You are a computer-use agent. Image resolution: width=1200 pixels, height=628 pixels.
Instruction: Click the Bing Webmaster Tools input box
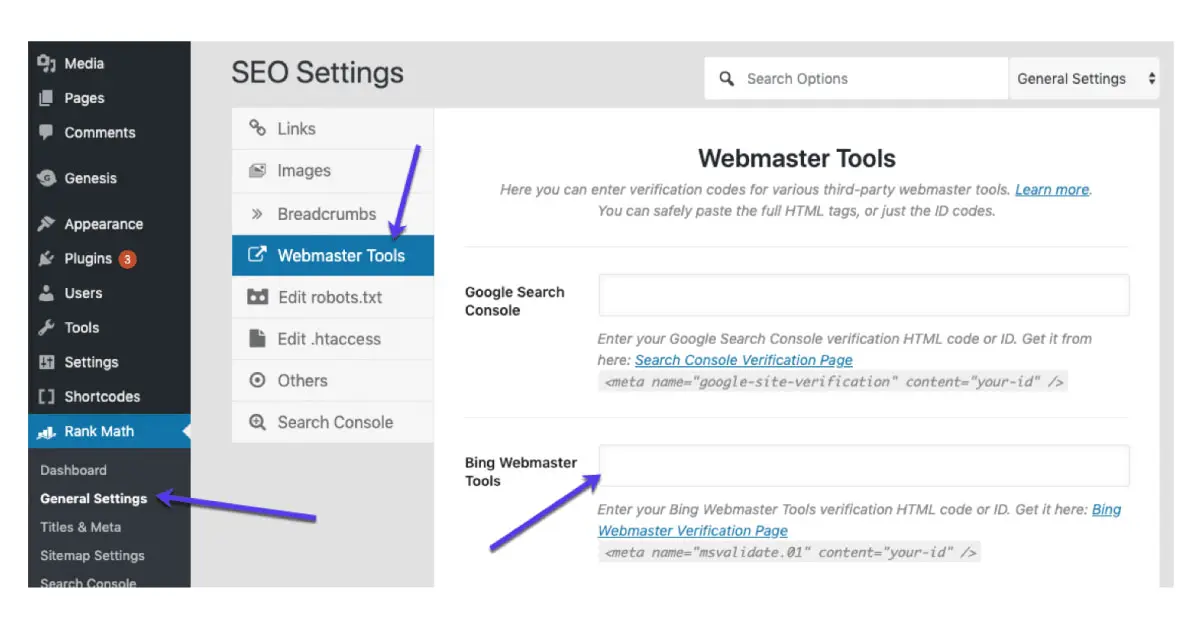click(863, 466)
